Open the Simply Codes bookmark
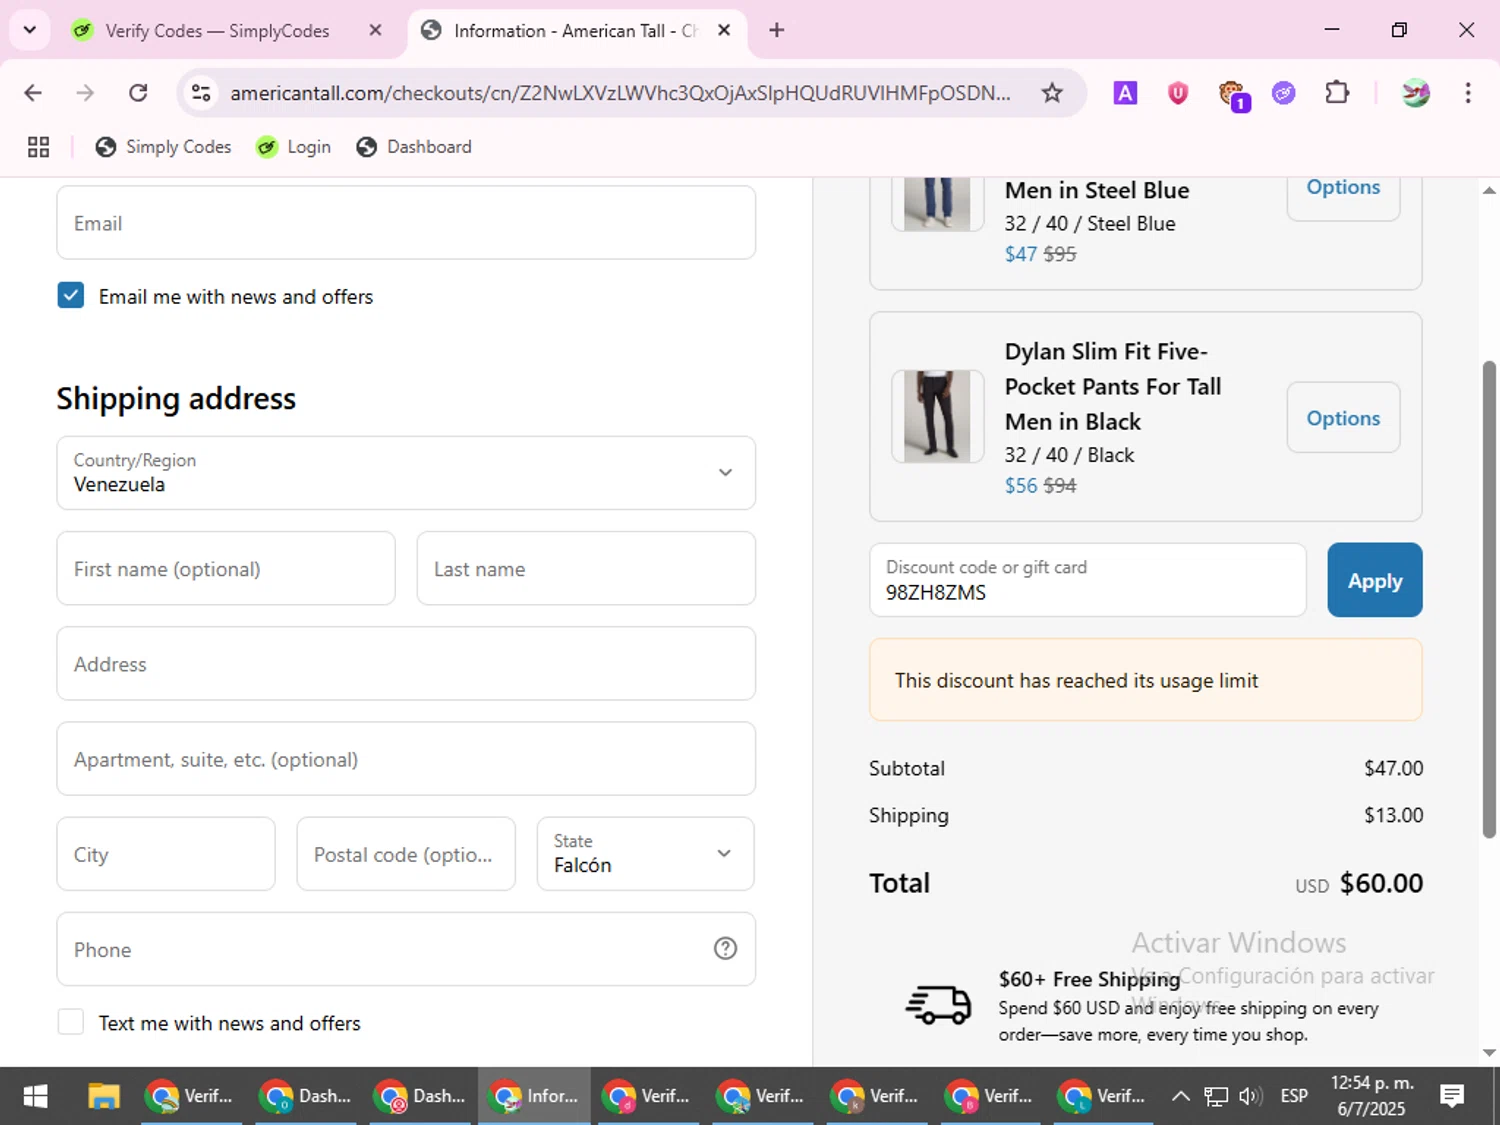The height and width of the screenshot is (1125, 1500). [163, 147]
